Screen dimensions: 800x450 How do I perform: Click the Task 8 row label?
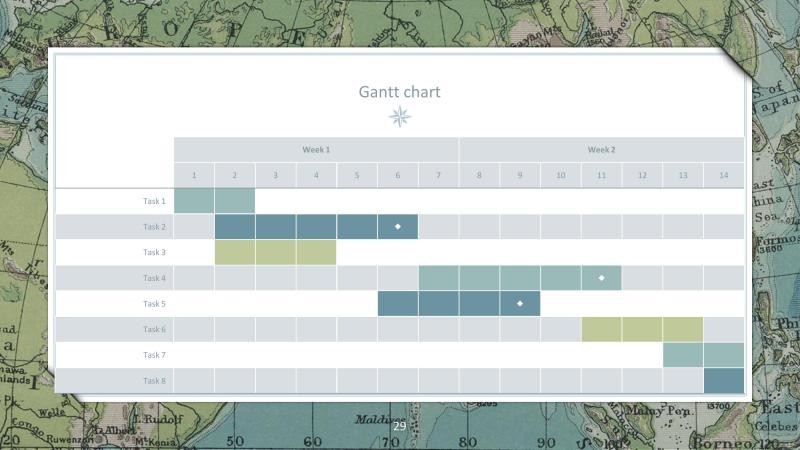154,380
